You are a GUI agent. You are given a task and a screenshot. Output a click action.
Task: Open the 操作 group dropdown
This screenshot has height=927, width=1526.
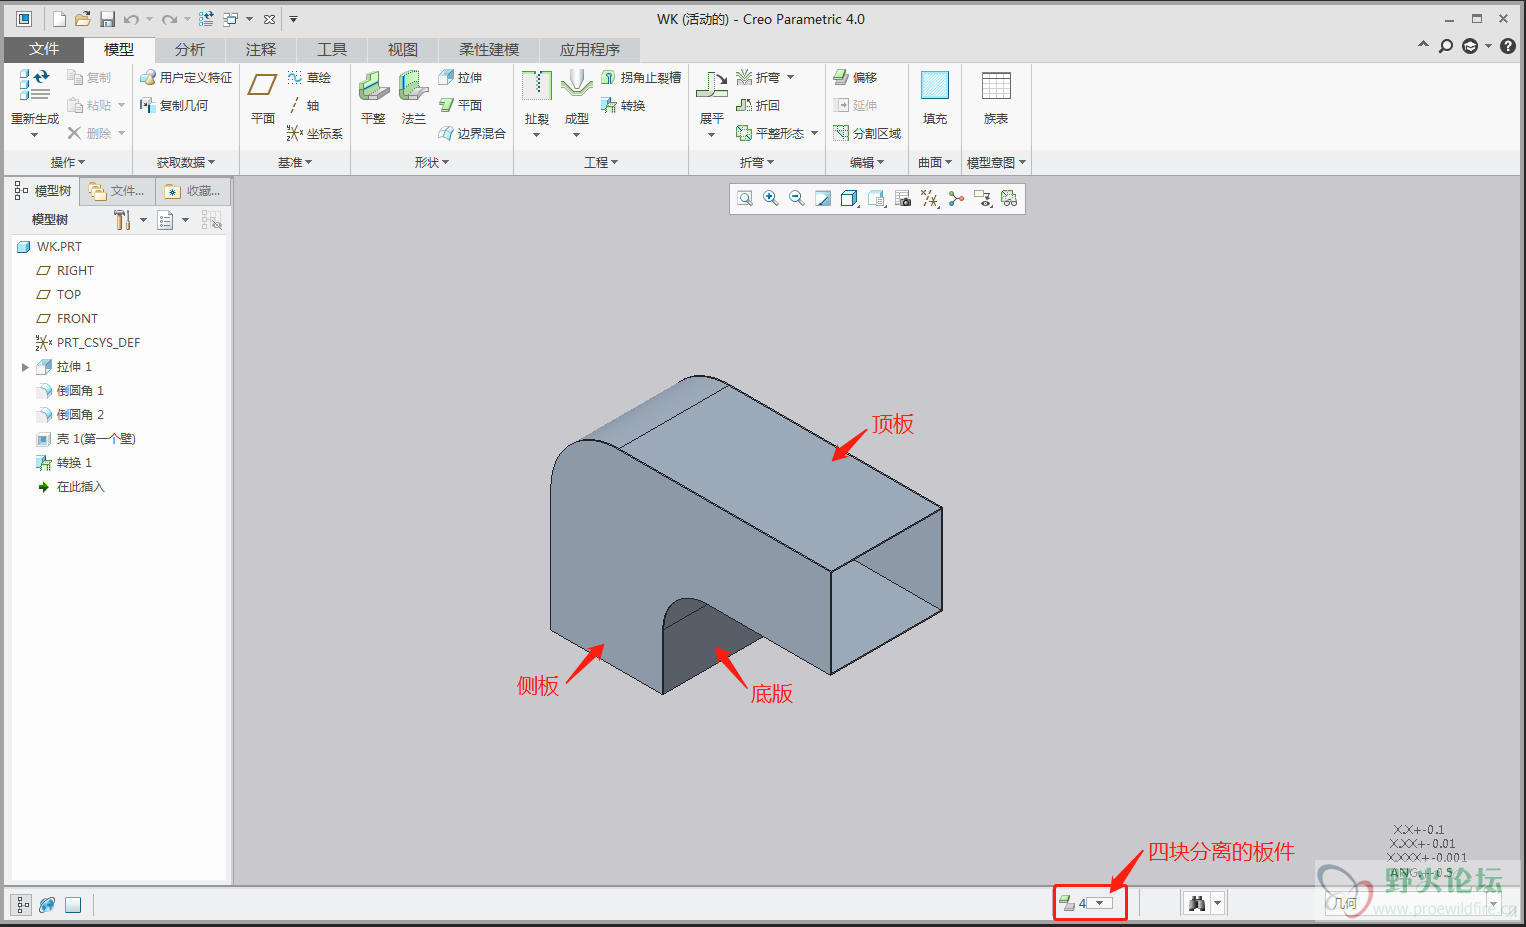[x=68, y=162]
